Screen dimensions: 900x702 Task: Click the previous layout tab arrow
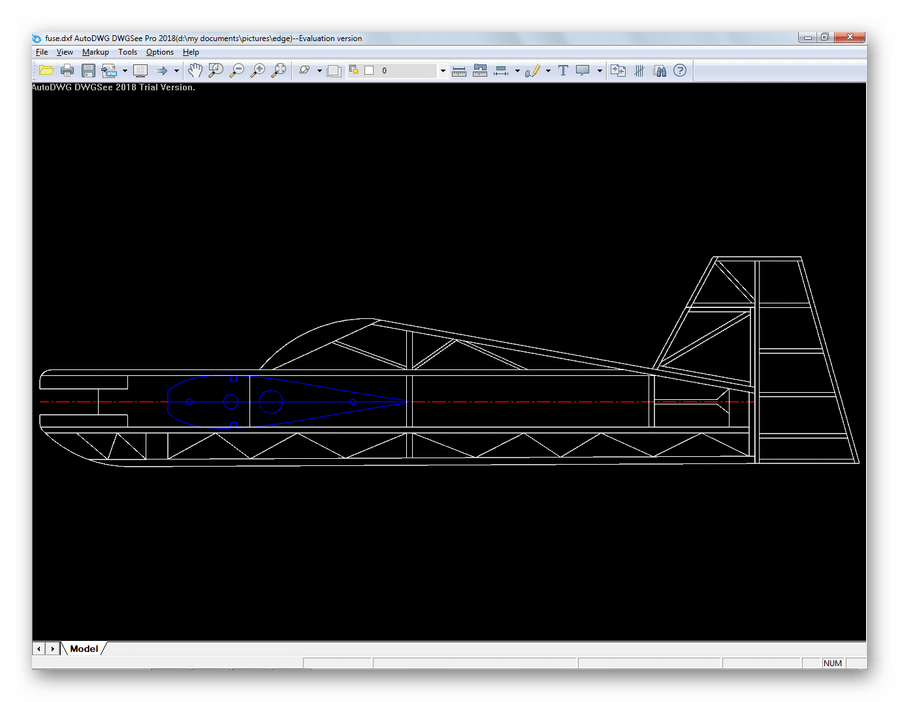coord(39,649)
